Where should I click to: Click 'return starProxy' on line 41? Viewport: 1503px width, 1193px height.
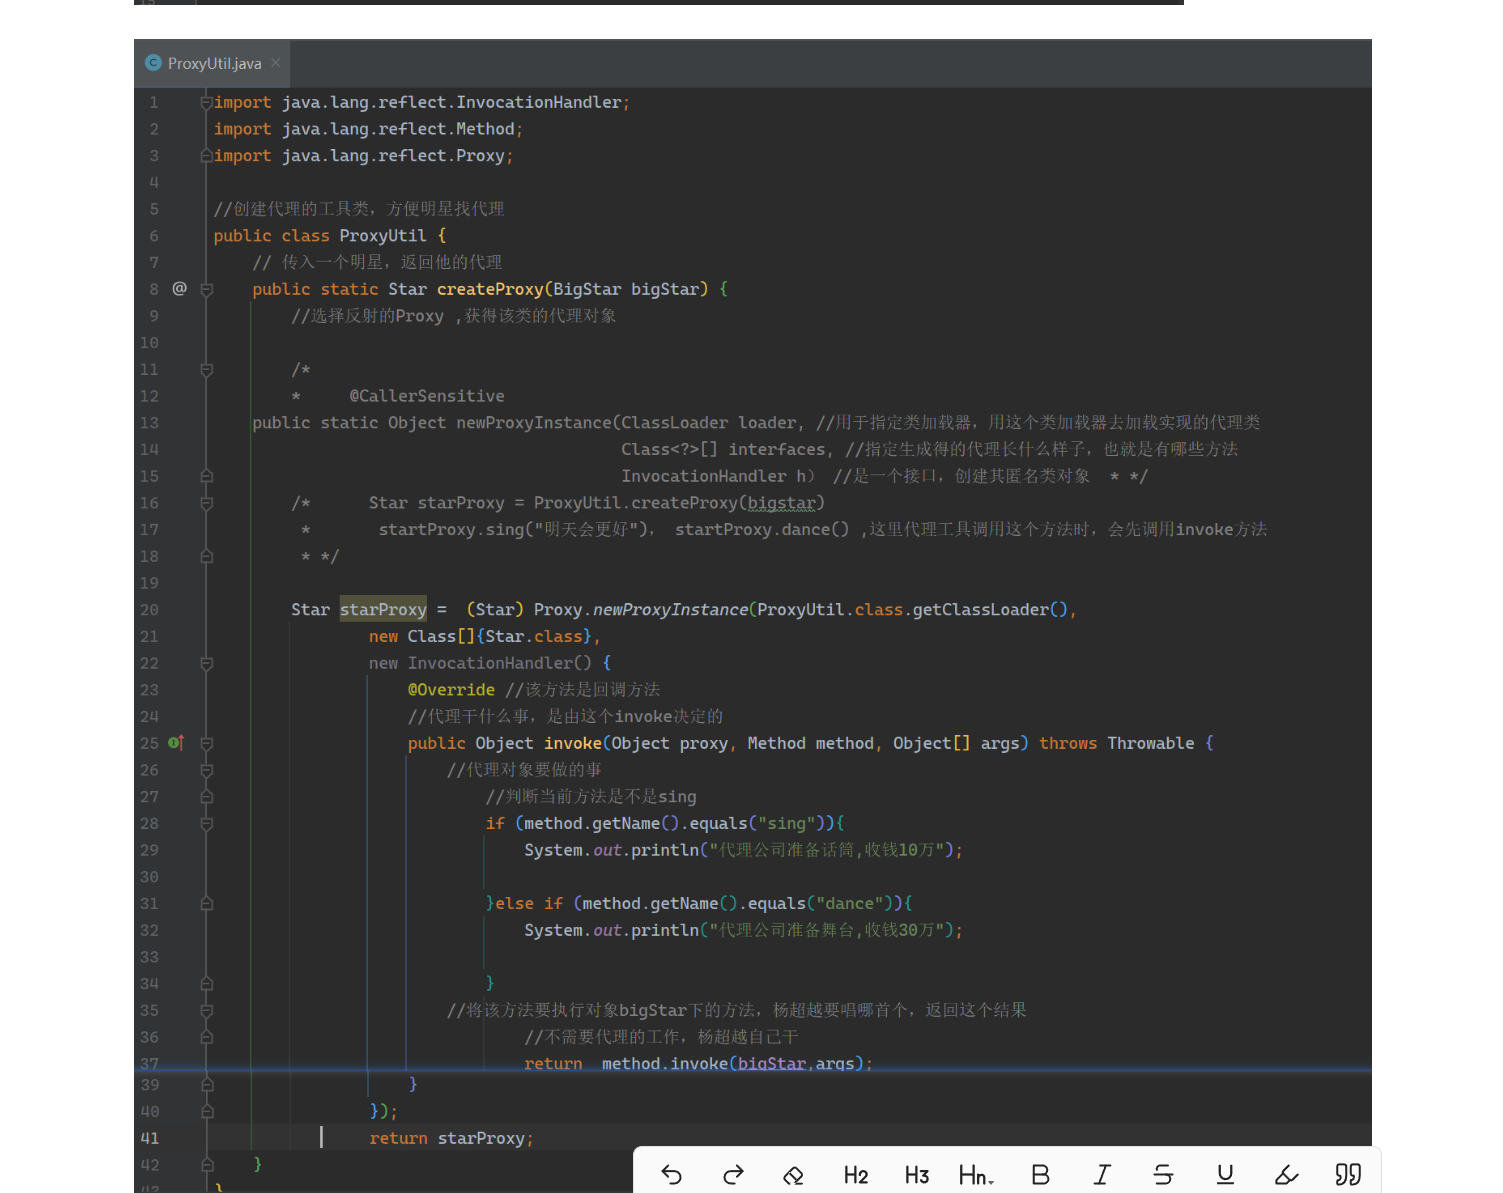click(x=450, y=1138)
